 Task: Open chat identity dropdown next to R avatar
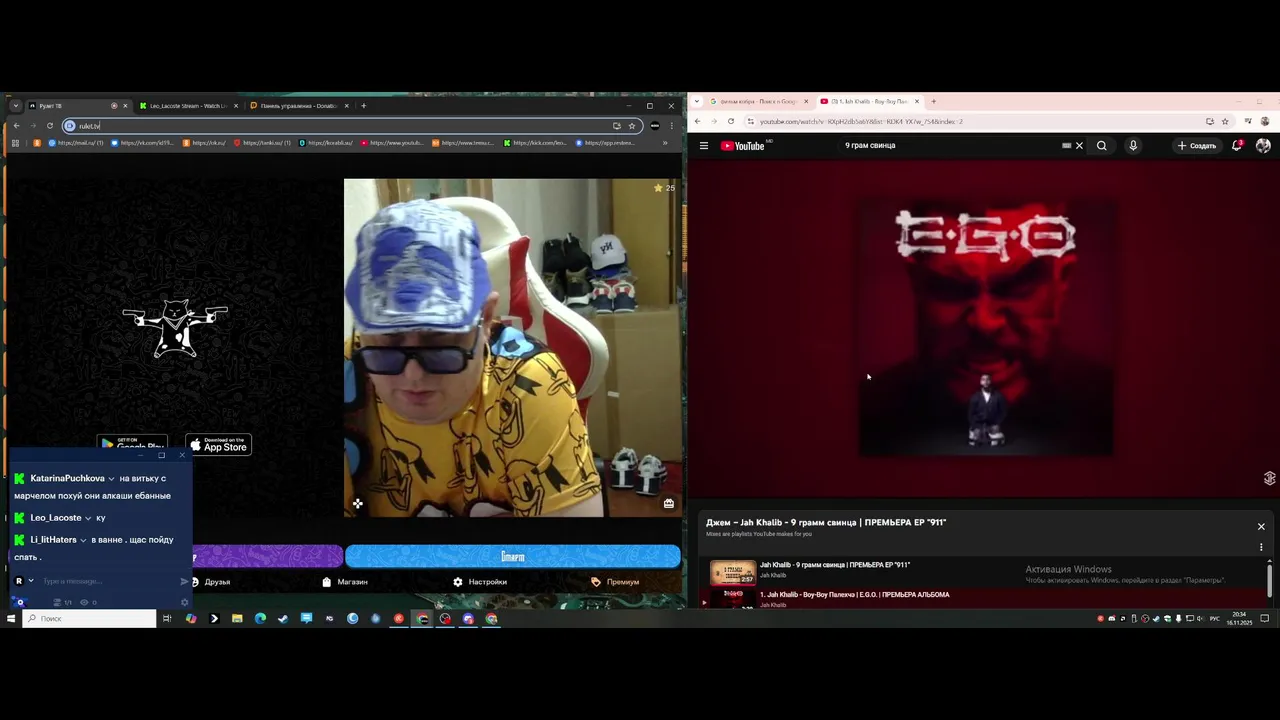pos(31,581)
